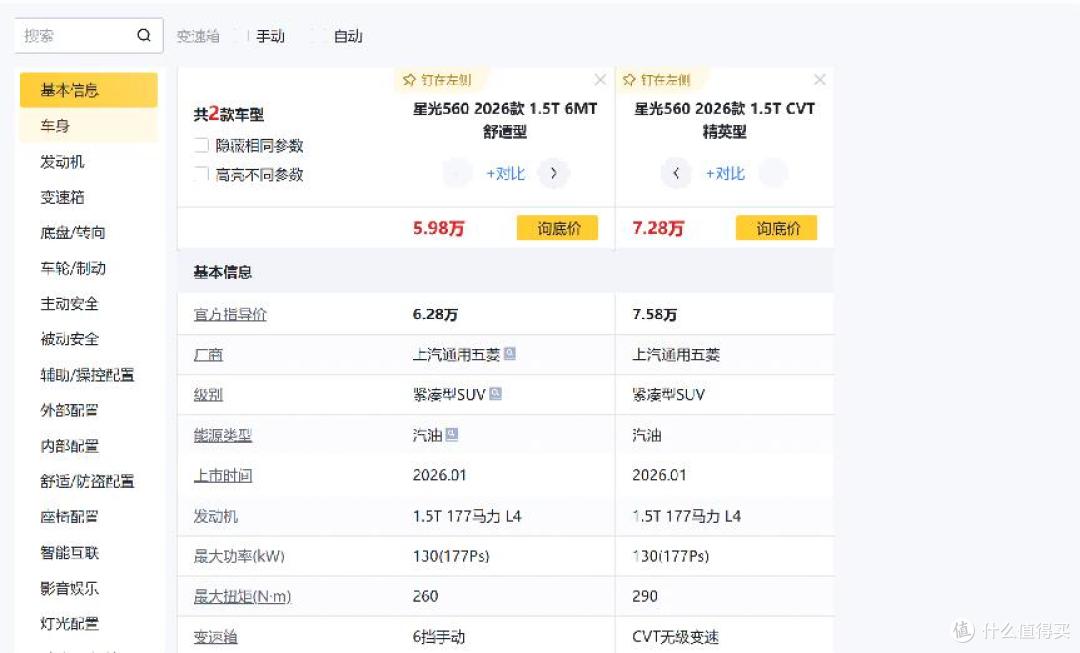
Task: Click info icon beside 汽油
Action: (452, 434)
